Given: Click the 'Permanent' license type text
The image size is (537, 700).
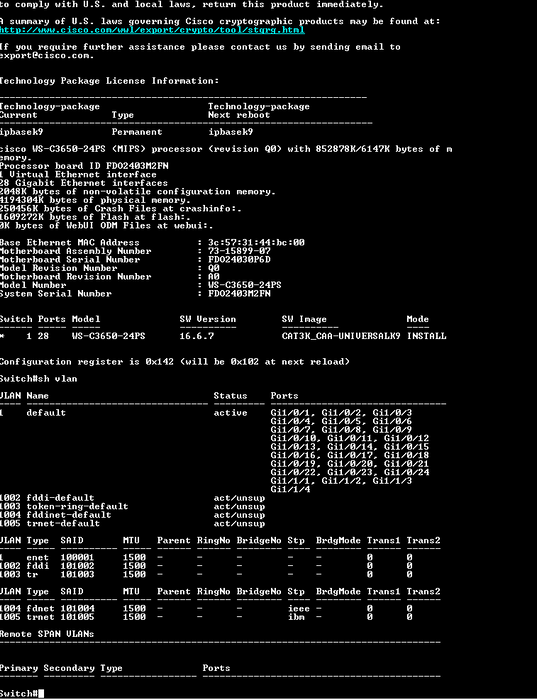Looking at the screenshot, I should click(137, 132).
